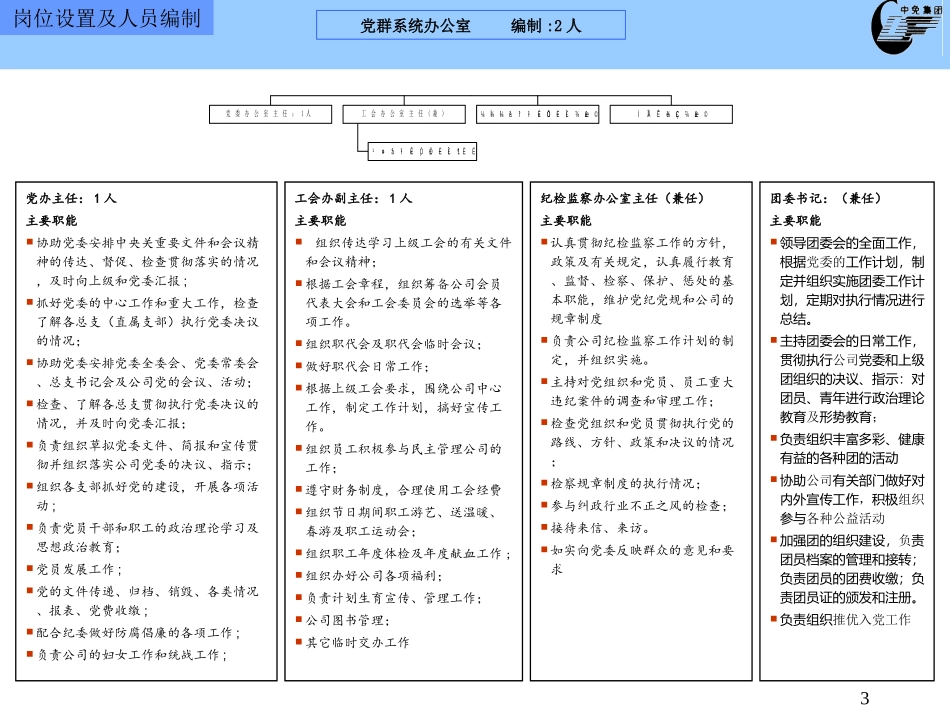Select the slide title 岗位设置及人员编制

click(x=107, y=18)
